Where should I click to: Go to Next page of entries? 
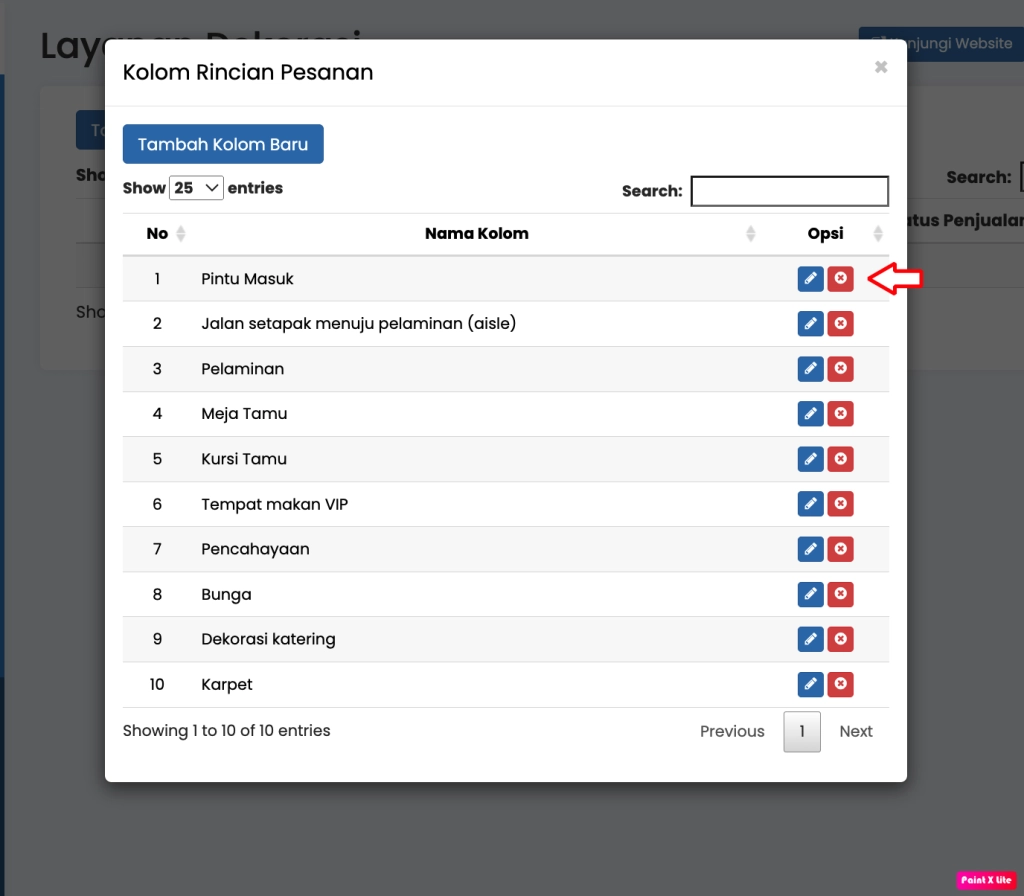[x=855, y=731]
